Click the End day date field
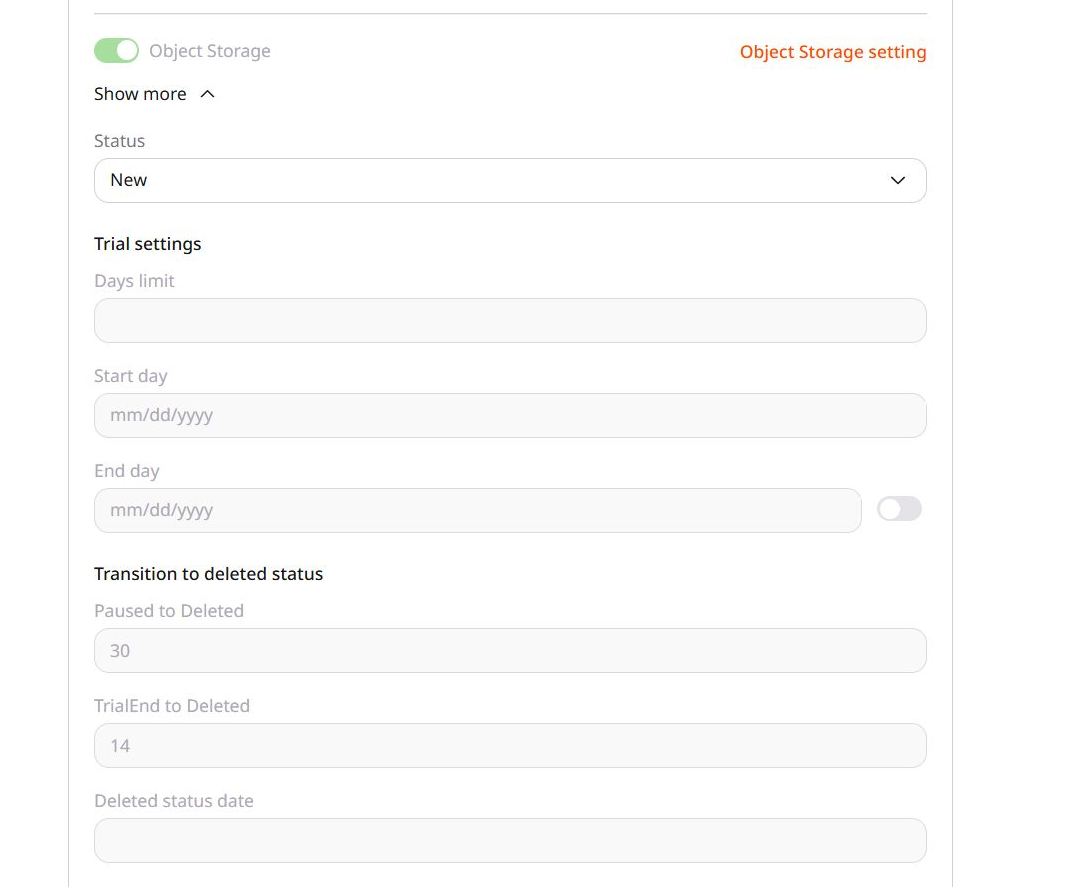The height and width of the screenshot is (887, 1075). pyautogui.click(x=477, y=511)
